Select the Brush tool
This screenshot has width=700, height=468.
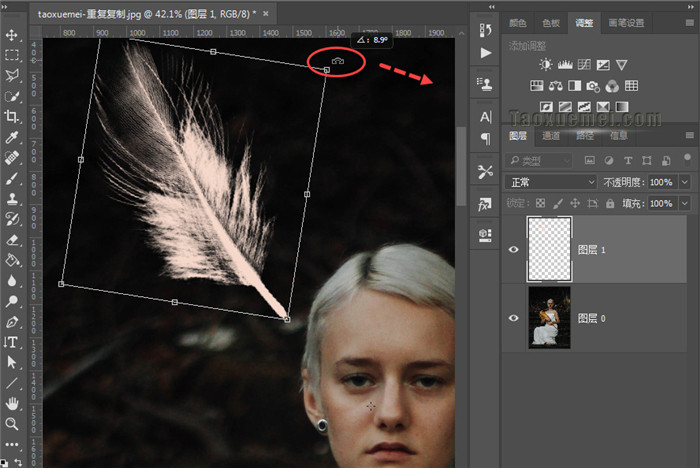click(12, 179)
